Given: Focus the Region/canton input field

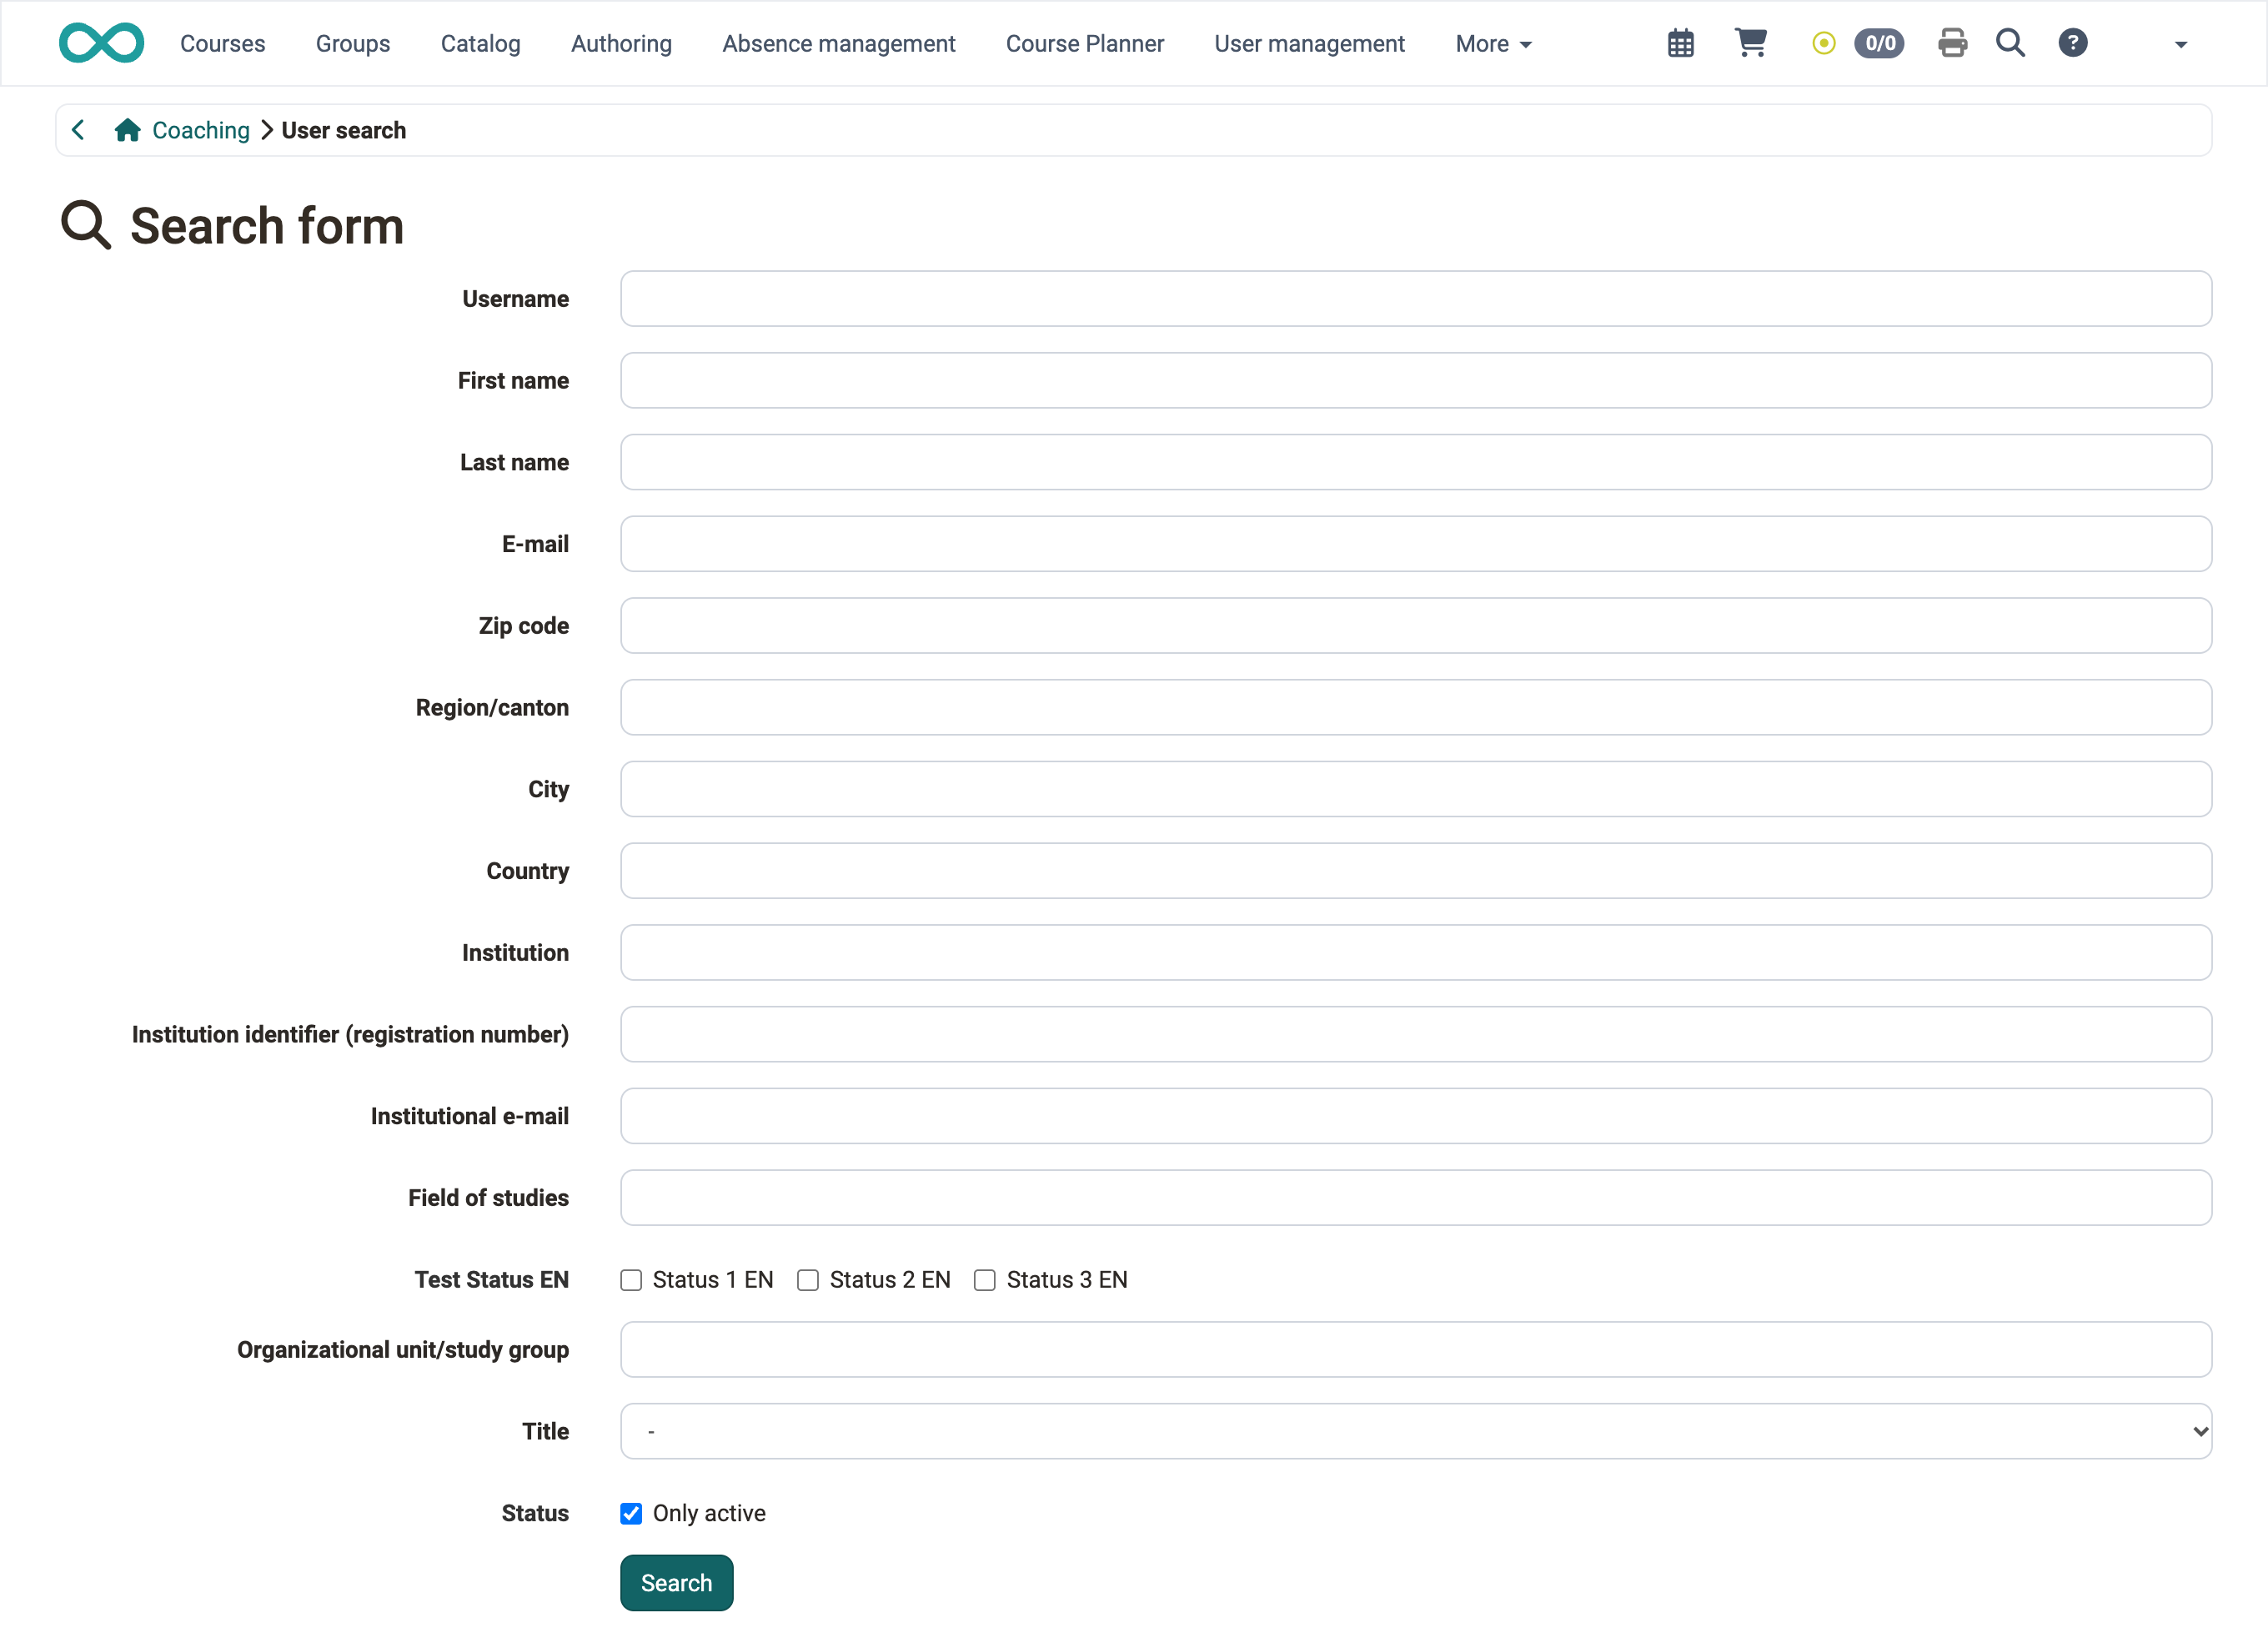Looking at the screenshot, I should coord(1416,708).
